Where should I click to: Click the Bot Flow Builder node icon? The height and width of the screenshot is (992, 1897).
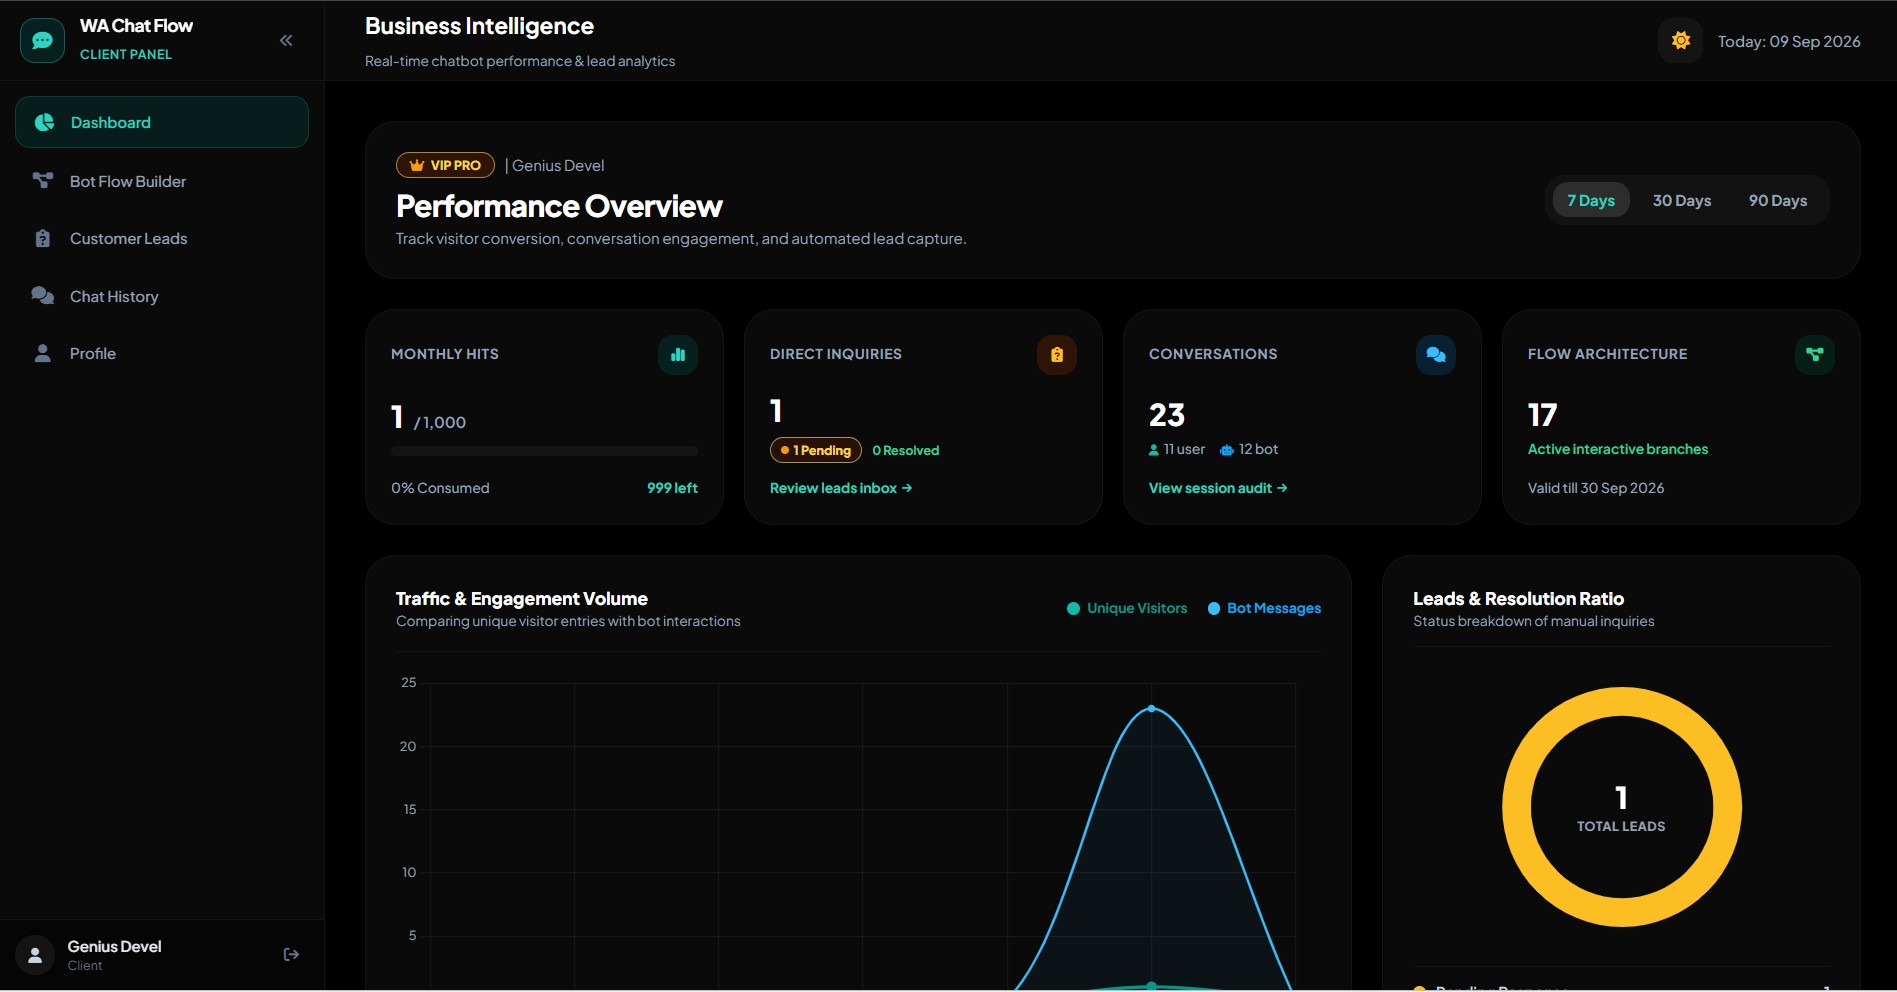coord(43,180)
